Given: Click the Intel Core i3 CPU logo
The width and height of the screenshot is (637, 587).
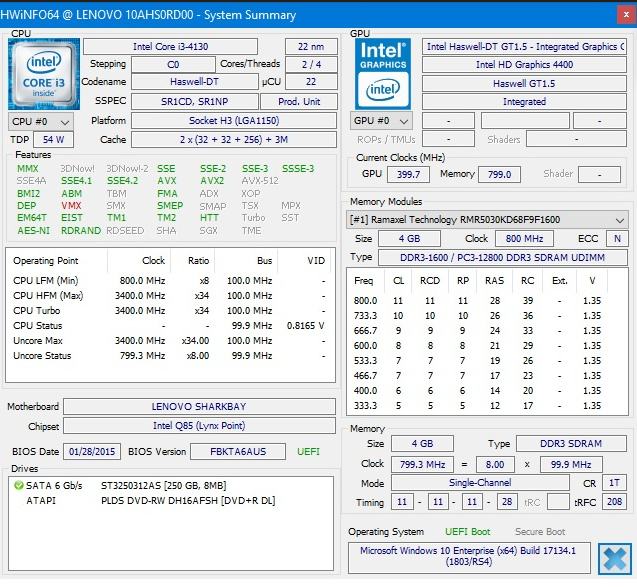Looking at the screenshot, I should 44,74.
